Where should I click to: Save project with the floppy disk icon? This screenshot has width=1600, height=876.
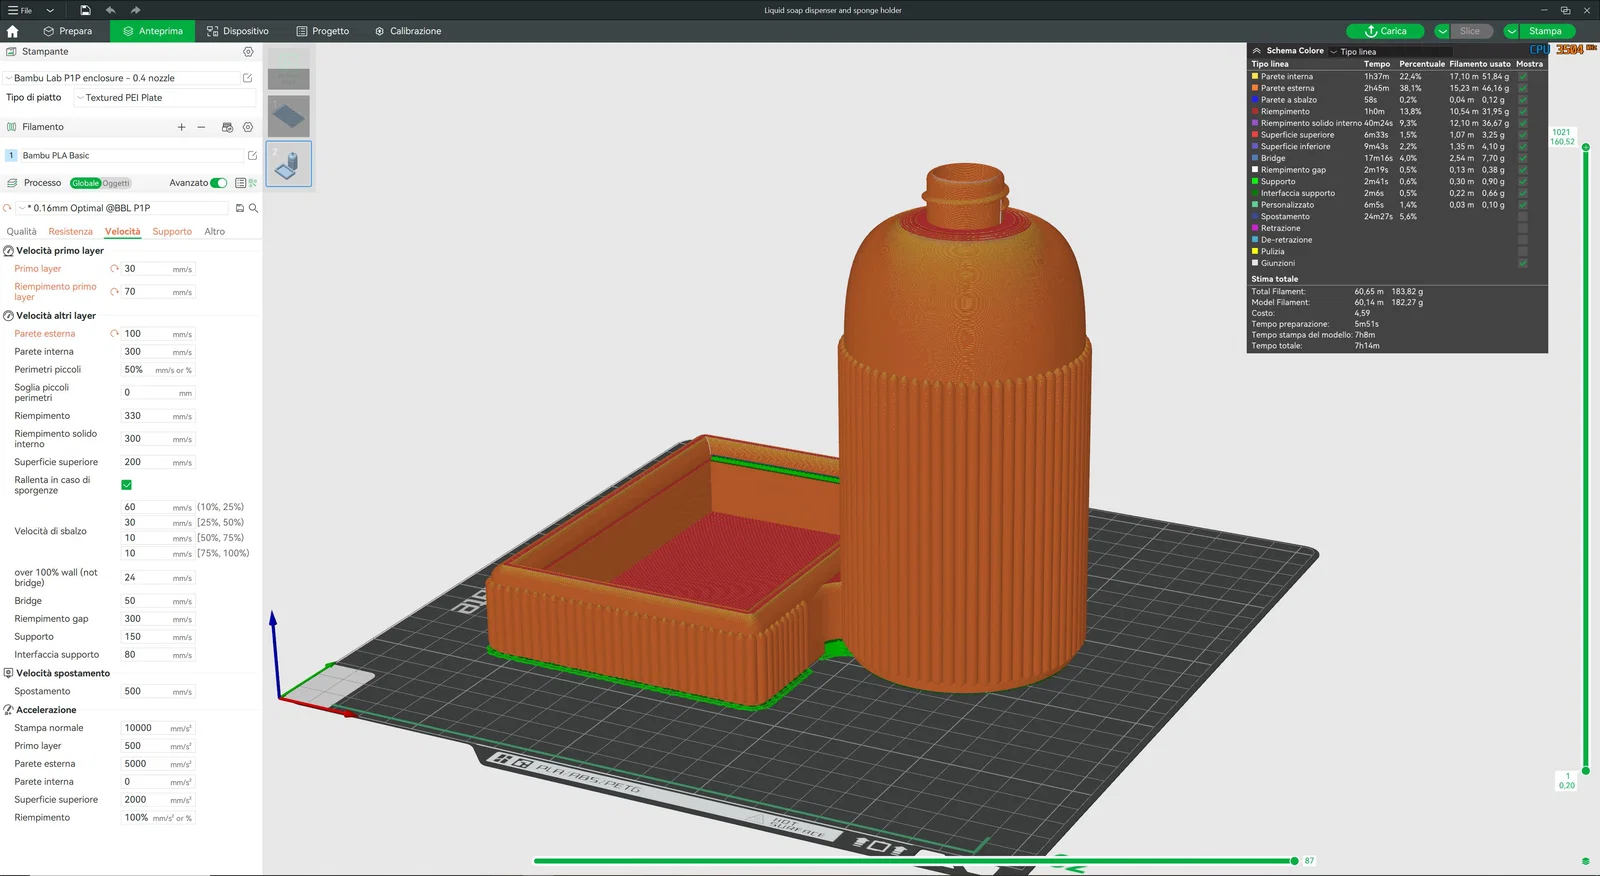pos(85,10)
